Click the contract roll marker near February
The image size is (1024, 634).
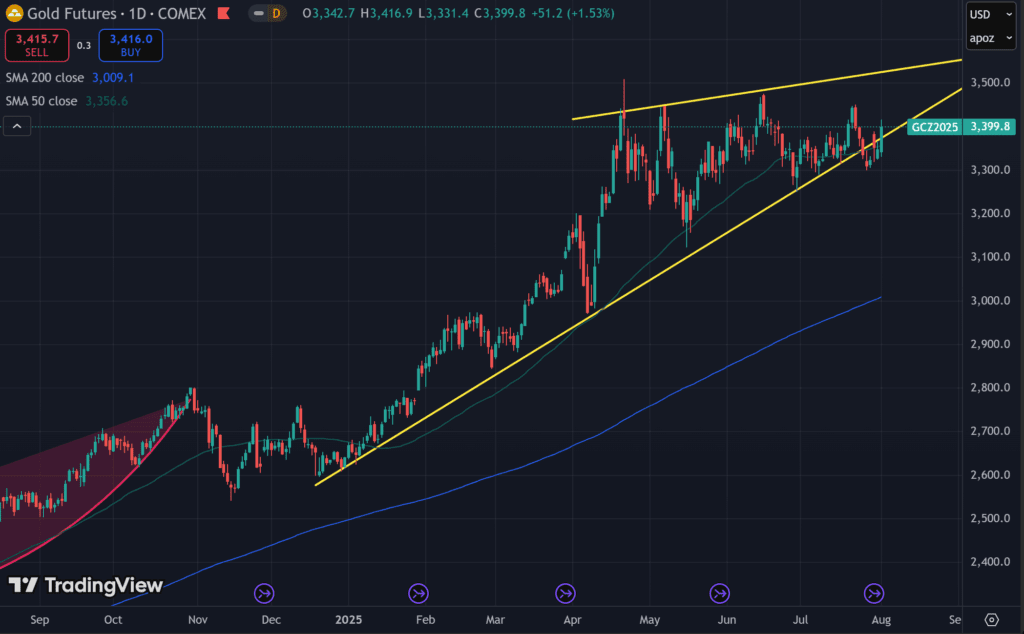click(418, 594)
